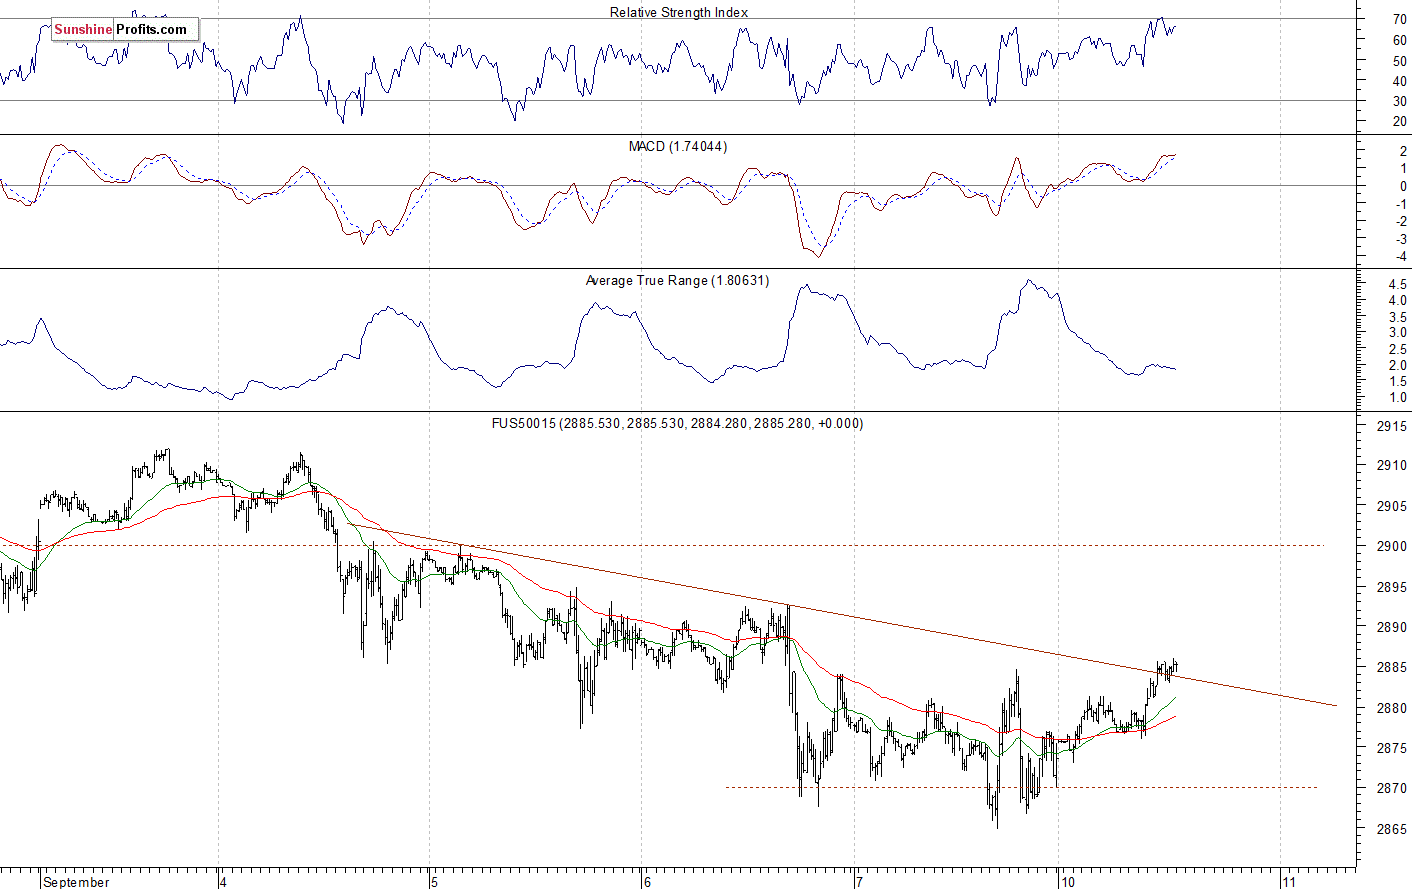Click the ATR 2.5 axis value
1412x889 pixels.
(x=1398, y=349)
